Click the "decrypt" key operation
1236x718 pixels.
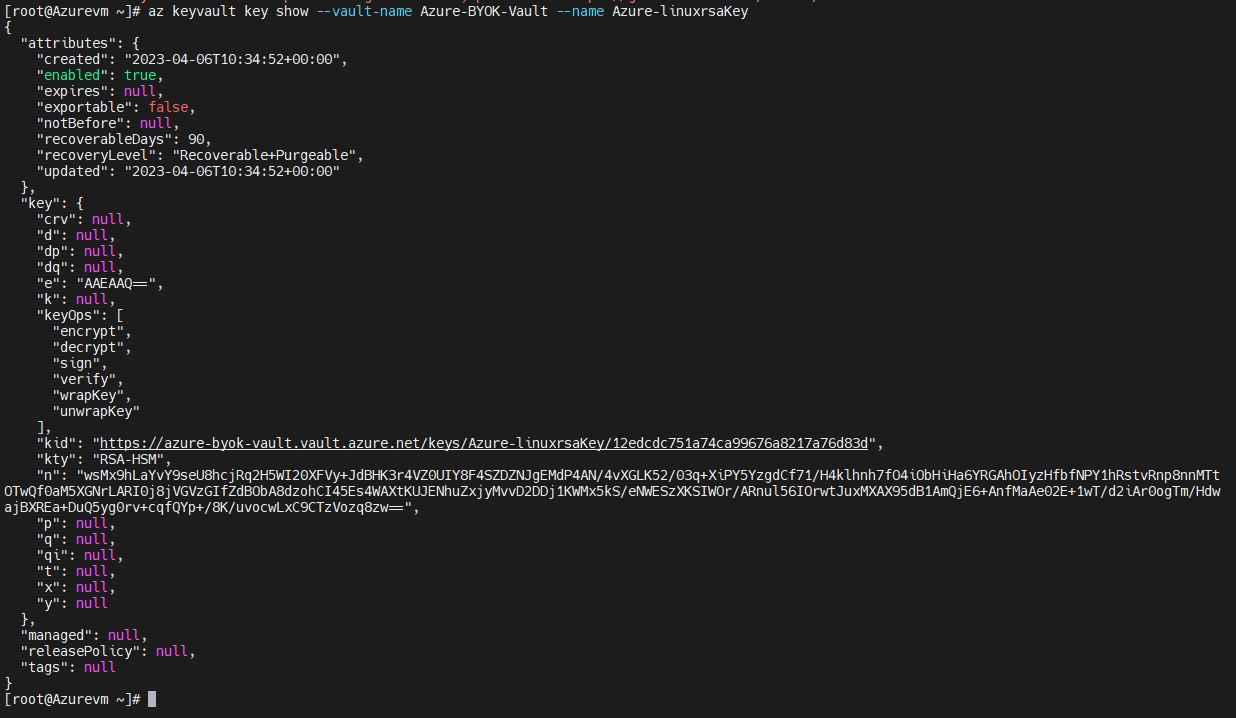click(x=88, y=347)
